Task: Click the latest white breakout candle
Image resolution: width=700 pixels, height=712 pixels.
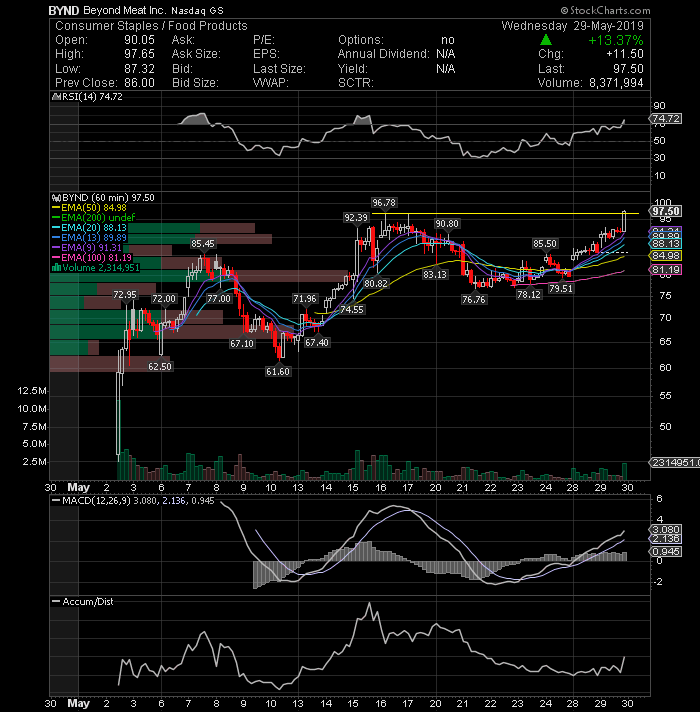Action: (x=625, y=221)
